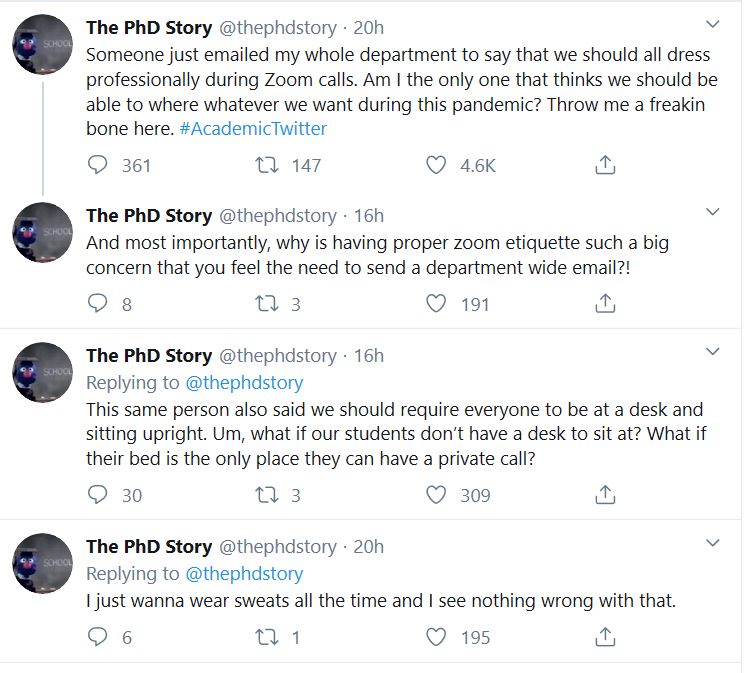Open the #AcademicTwitter hashtag
Screen dimensions: 751x673
coord(253,128)
